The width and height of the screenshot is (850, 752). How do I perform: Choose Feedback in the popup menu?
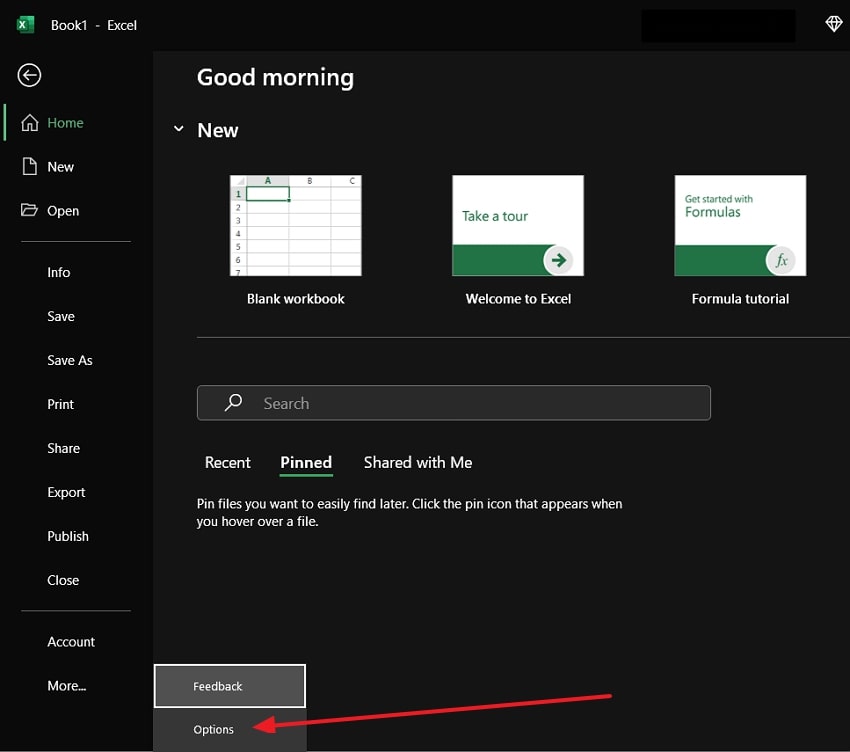218,686
